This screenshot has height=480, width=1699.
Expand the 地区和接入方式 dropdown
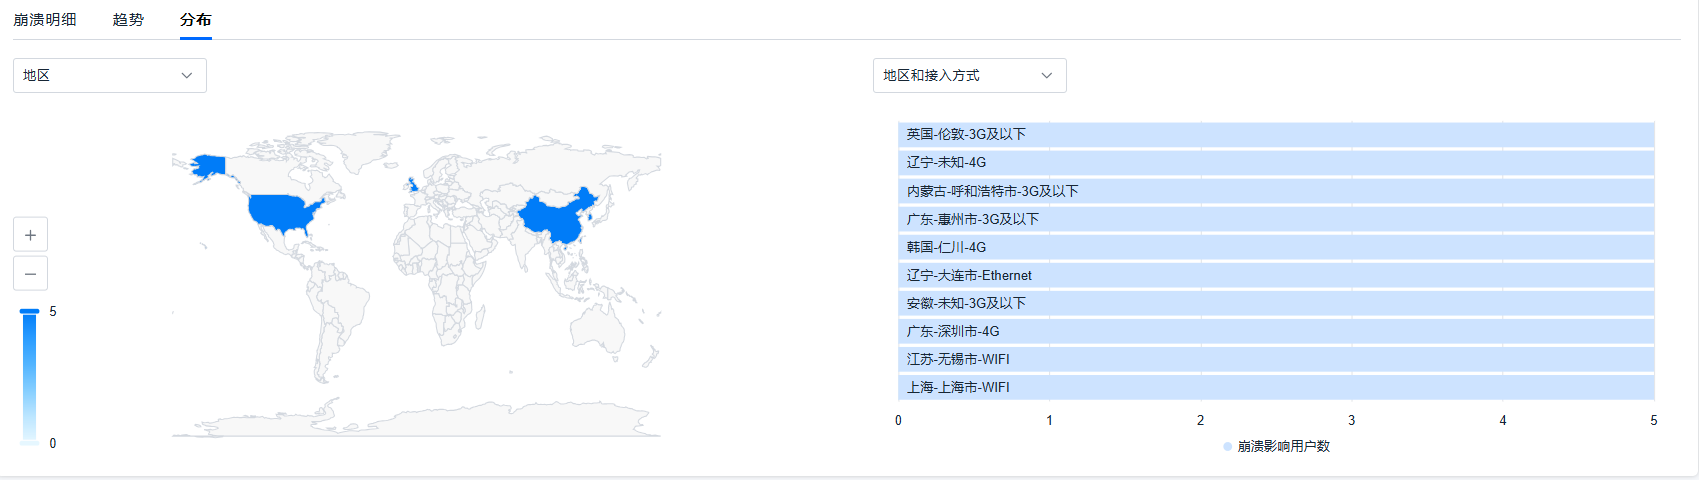tap(969, 76)
